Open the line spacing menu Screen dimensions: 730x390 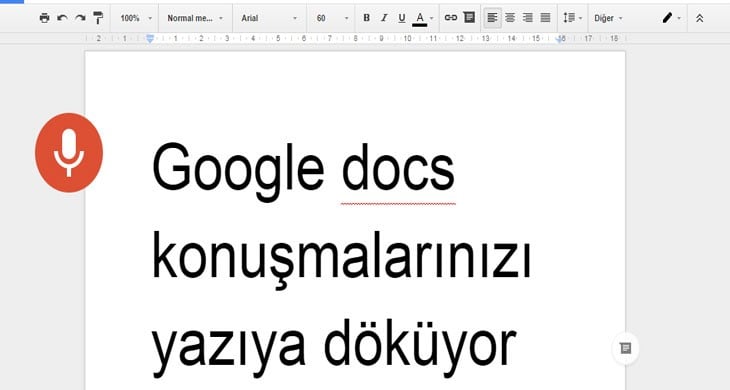pyautogui.click(x=573, y=18)
